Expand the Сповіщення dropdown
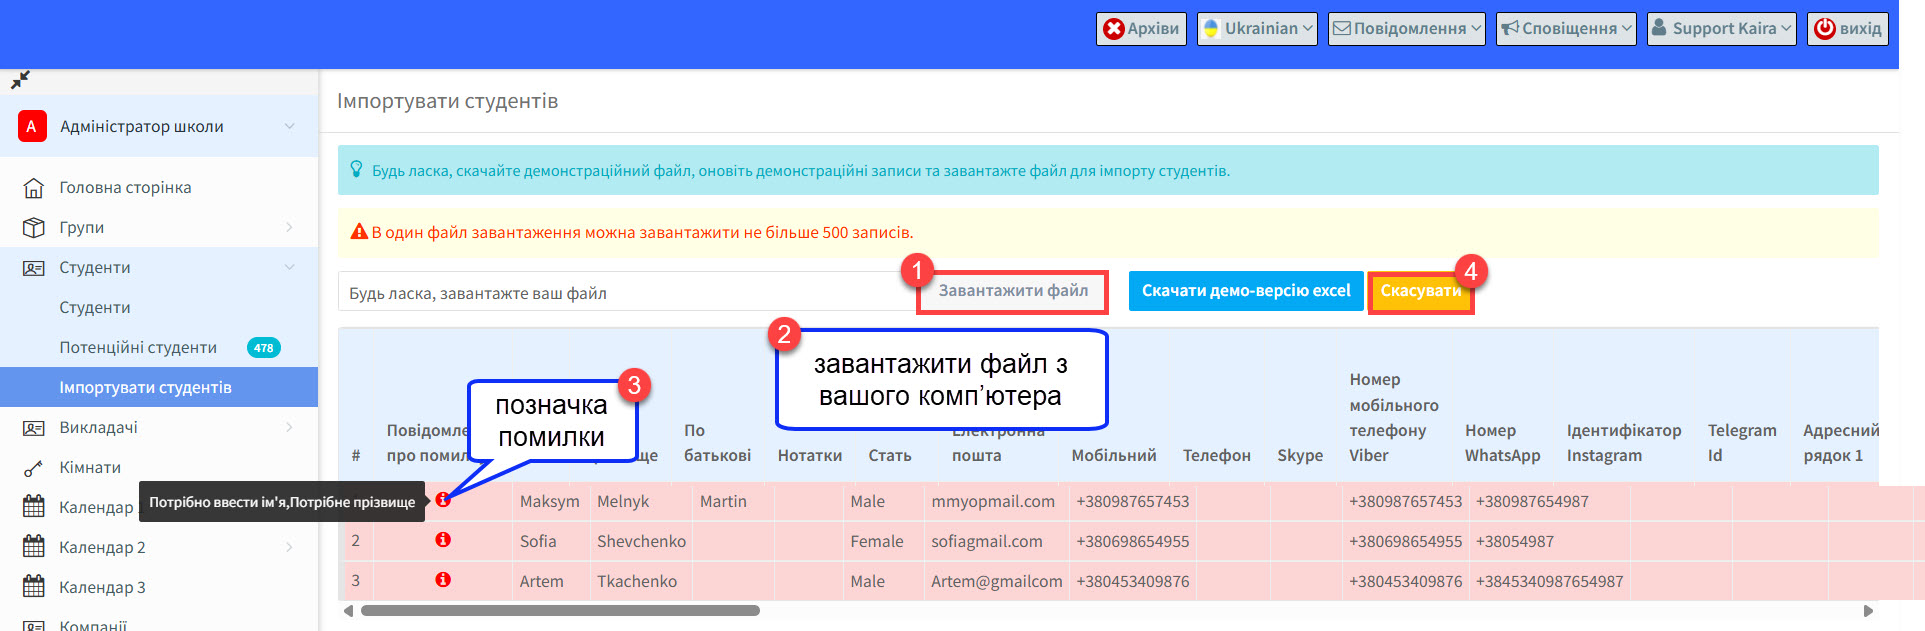1925x631 pixels. click(1566, 29)
